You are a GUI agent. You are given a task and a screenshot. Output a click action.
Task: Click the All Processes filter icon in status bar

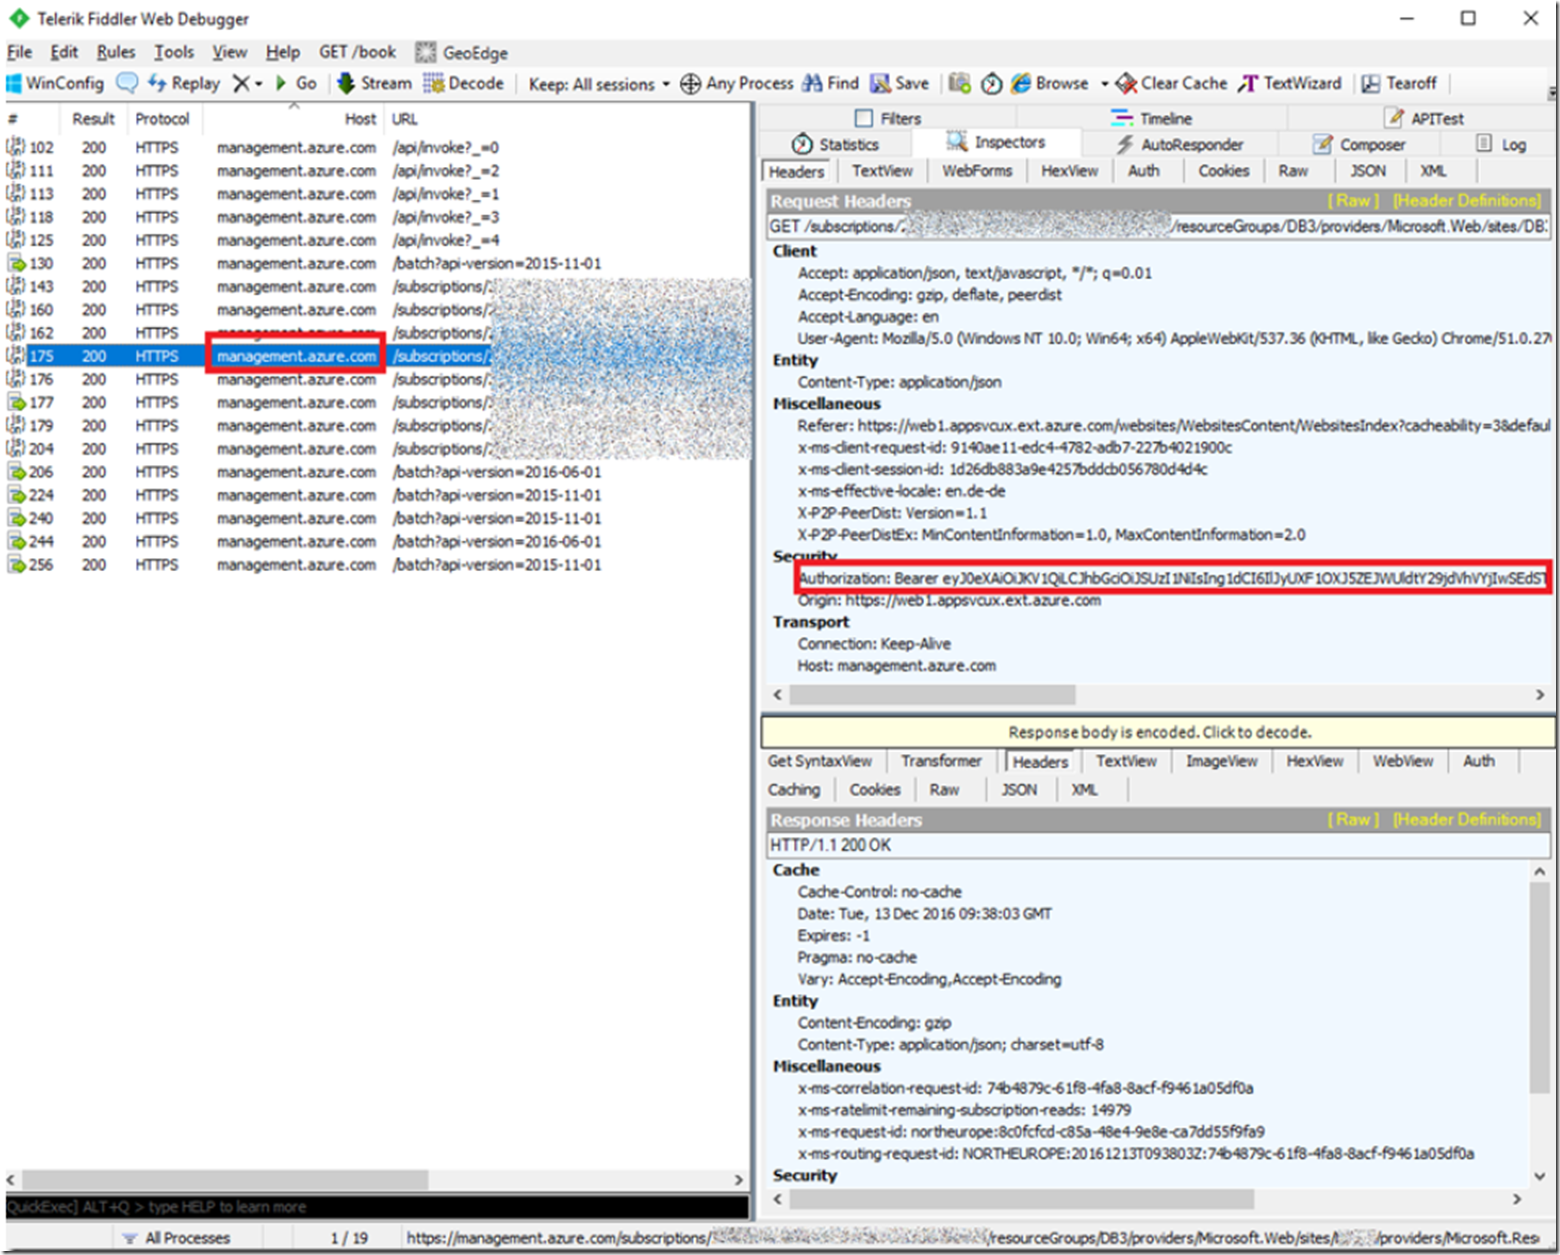[x=130, y=1238]
